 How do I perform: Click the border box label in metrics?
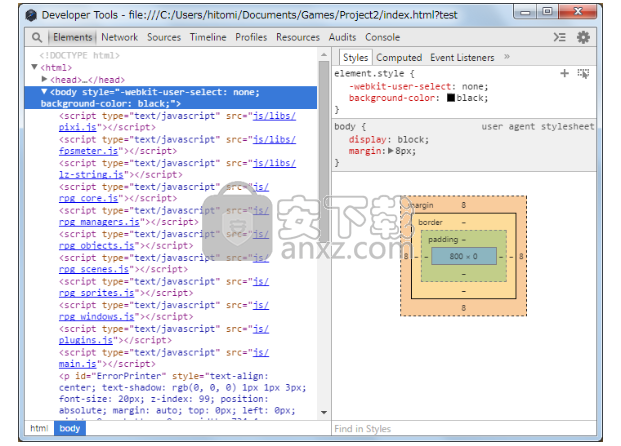click(x=430, y=222)
